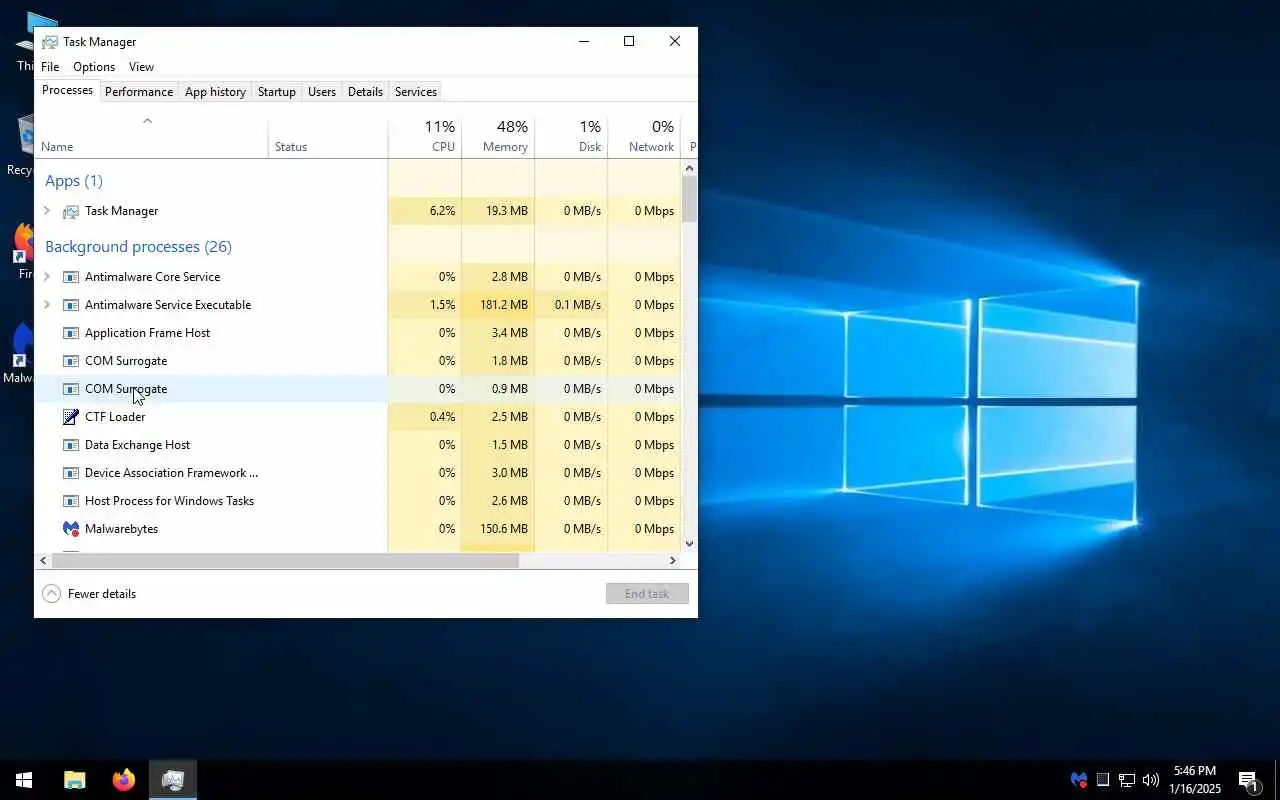Click the vertical scrollbar thumb
The width and height of the screenshot is (1280, 800).
click(x=689, y=198)
